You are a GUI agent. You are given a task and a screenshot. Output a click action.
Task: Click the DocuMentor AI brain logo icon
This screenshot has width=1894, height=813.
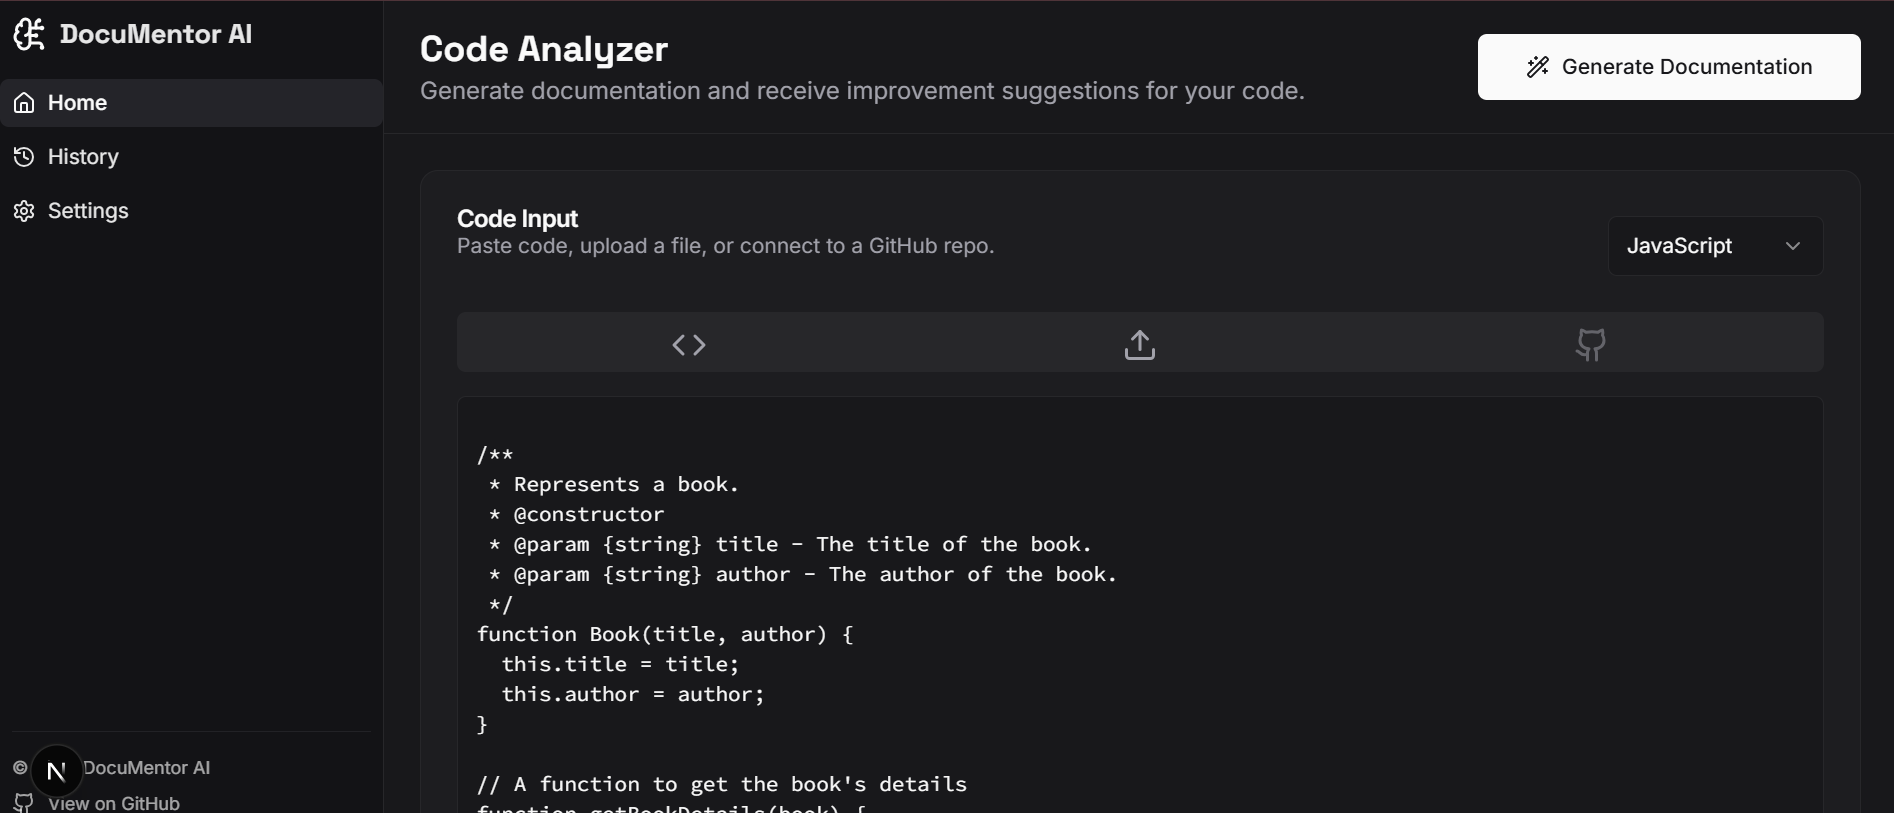29,34
